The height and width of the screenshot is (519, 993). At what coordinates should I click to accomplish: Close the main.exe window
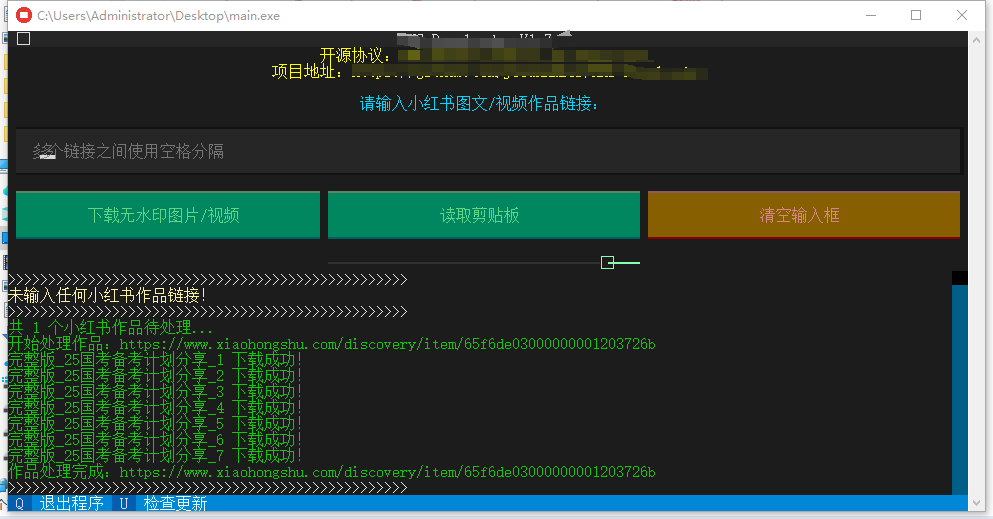pos(961,15)
